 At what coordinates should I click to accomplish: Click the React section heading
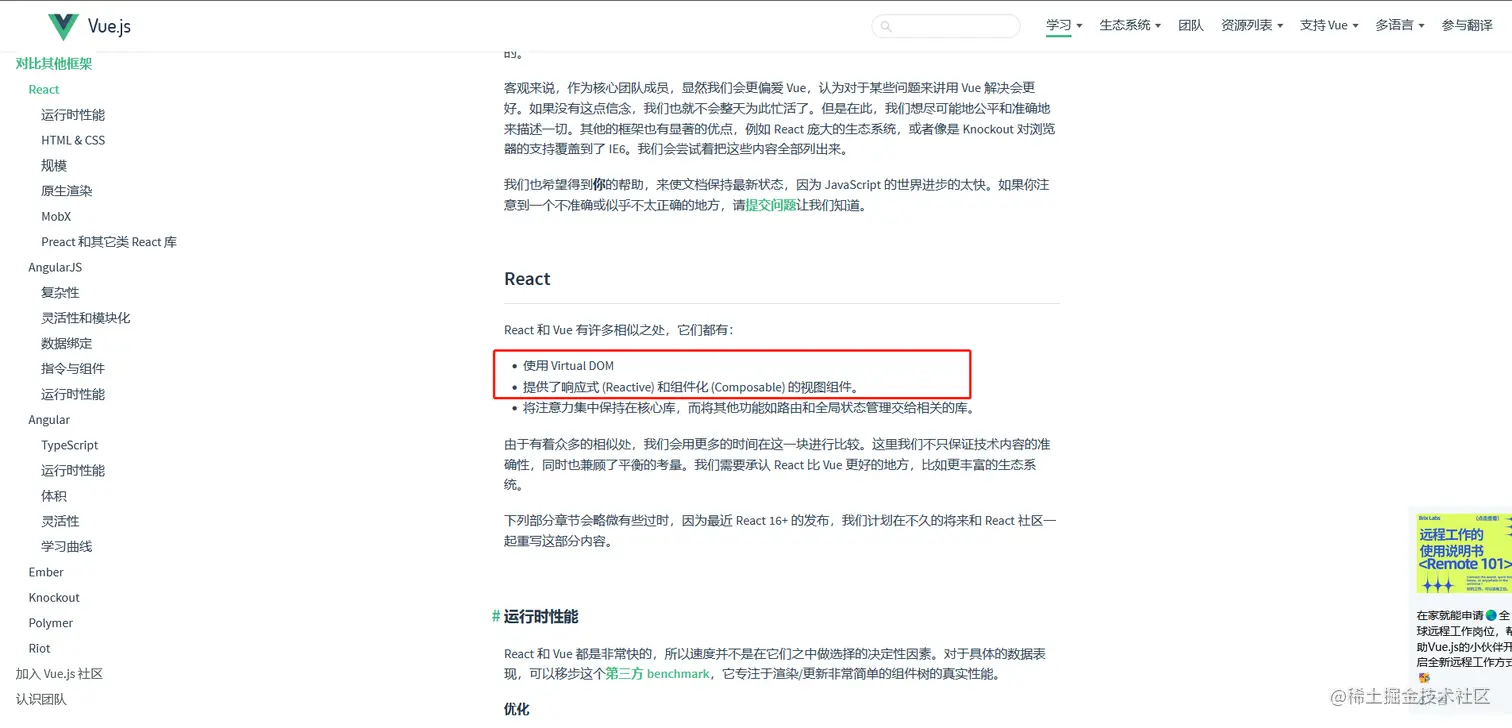click(x=527, y=279)
